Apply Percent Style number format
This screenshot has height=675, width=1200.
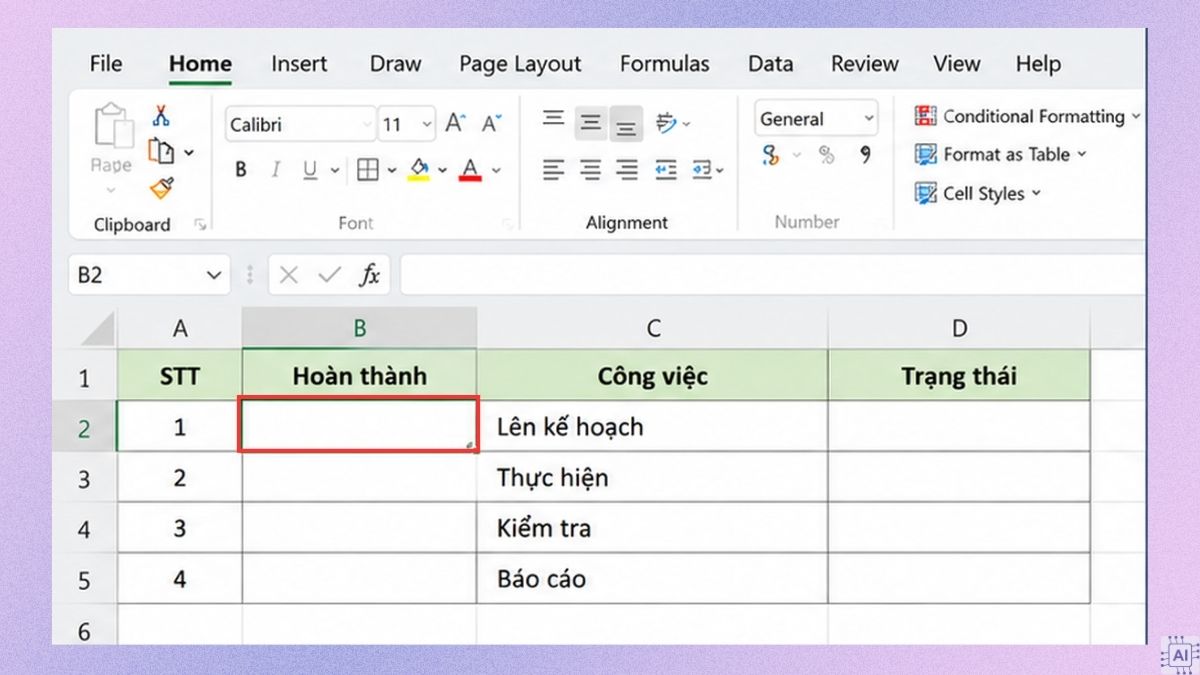point(826,155)
